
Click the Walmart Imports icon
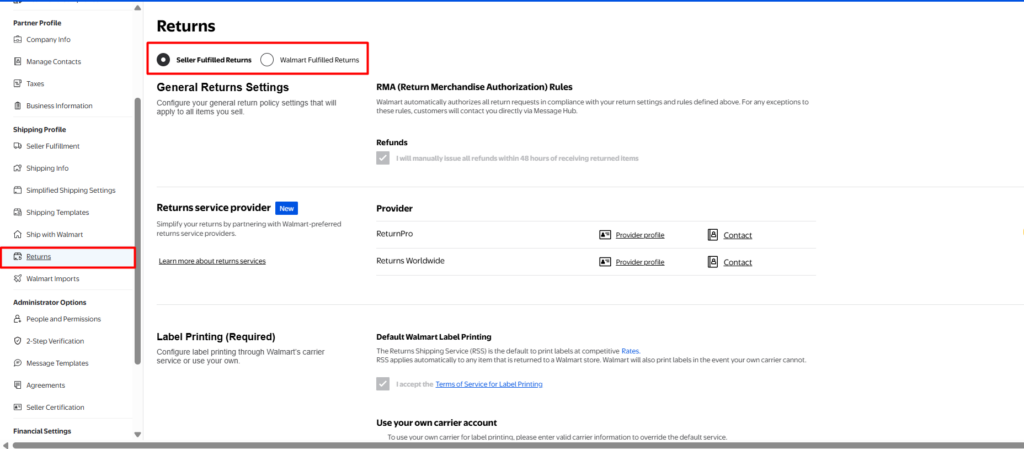coord(18,279)
